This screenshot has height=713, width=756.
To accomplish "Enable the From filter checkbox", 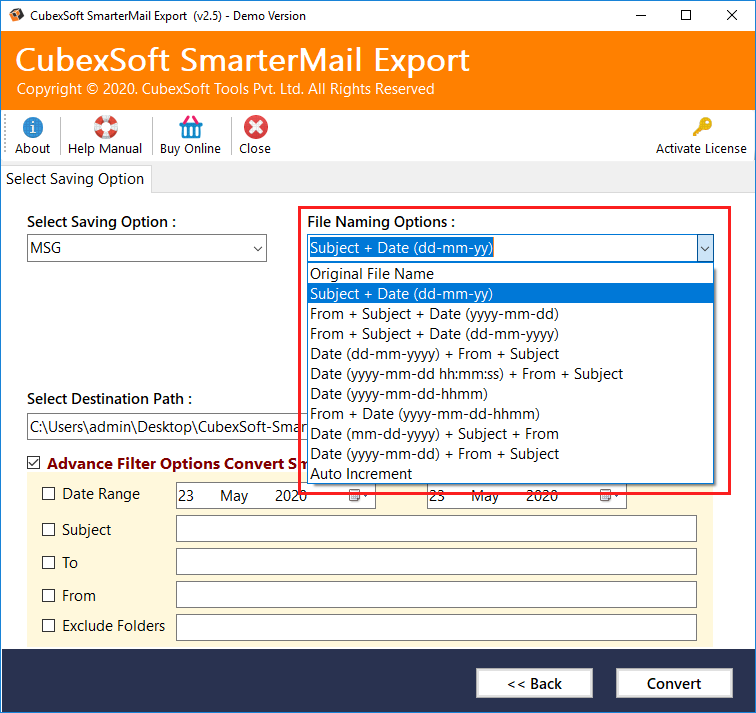I will [x=48, y=595].
